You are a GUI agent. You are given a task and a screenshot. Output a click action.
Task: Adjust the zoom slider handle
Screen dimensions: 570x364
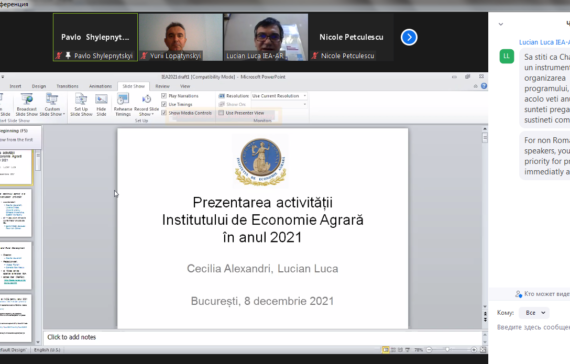pos(447,350)
